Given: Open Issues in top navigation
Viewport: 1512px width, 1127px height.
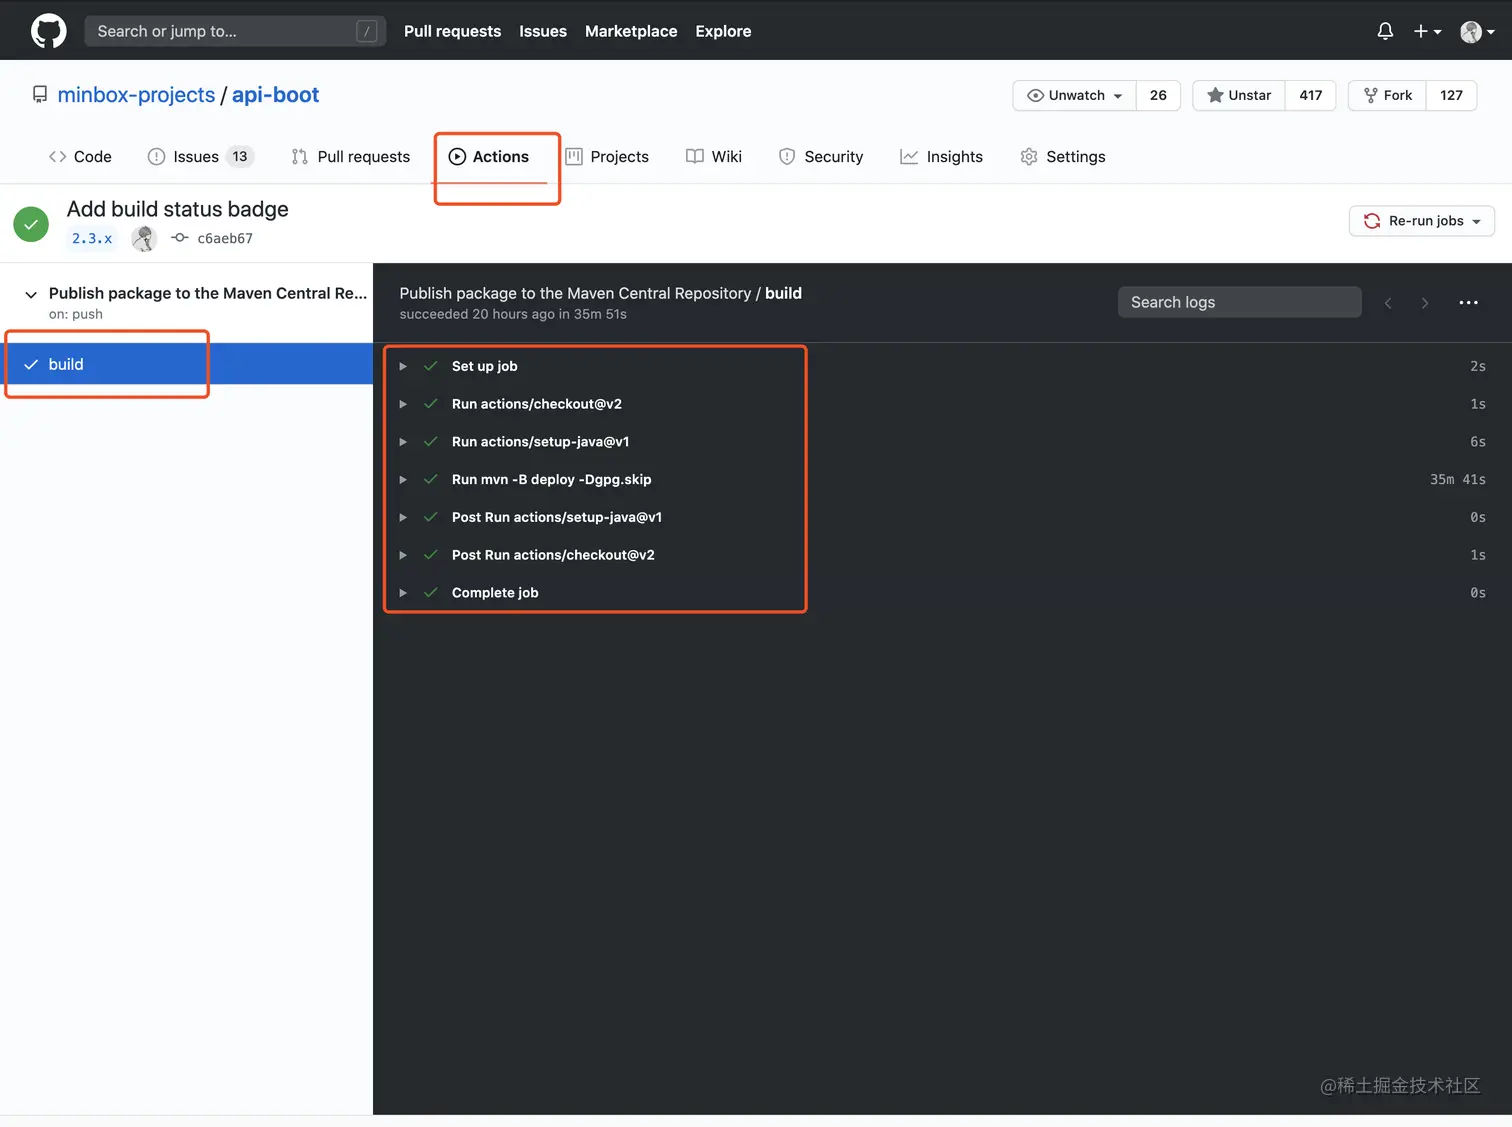Looking at the screenshot, I should [543, 31].
